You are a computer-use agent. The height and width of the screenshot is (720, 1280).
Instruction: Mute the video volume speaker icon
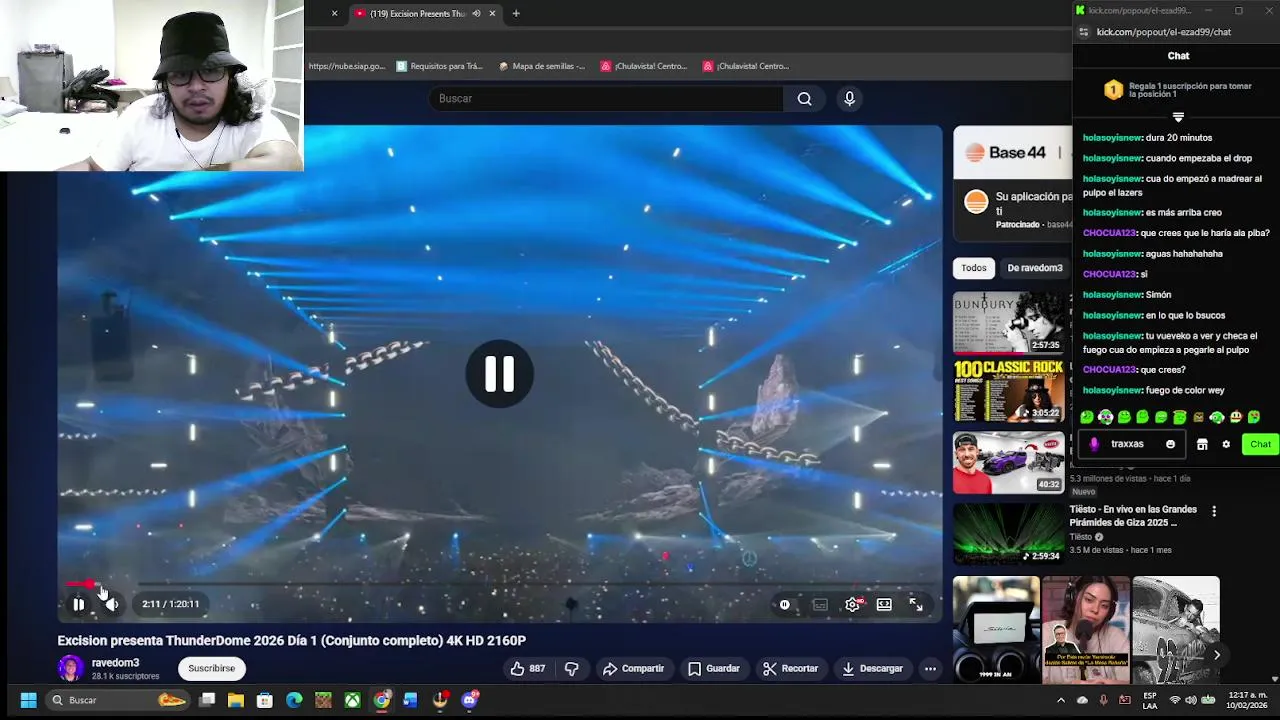(112, 604)
